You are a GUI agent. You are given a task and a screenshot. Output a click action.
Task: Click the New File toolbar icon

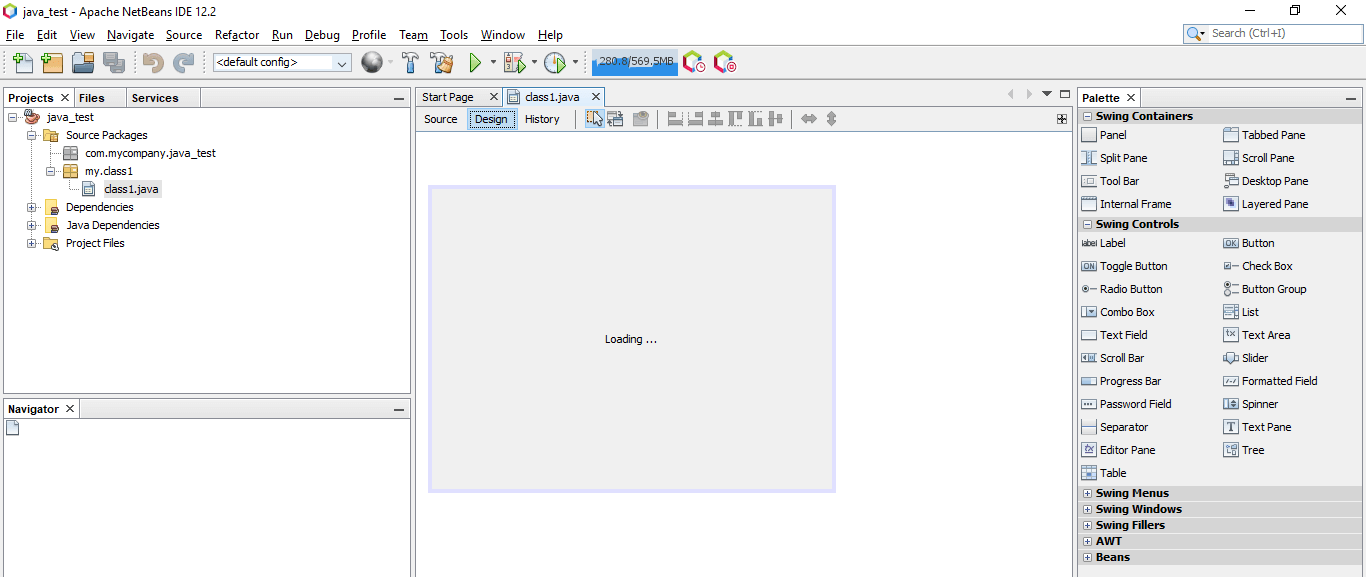22,63
